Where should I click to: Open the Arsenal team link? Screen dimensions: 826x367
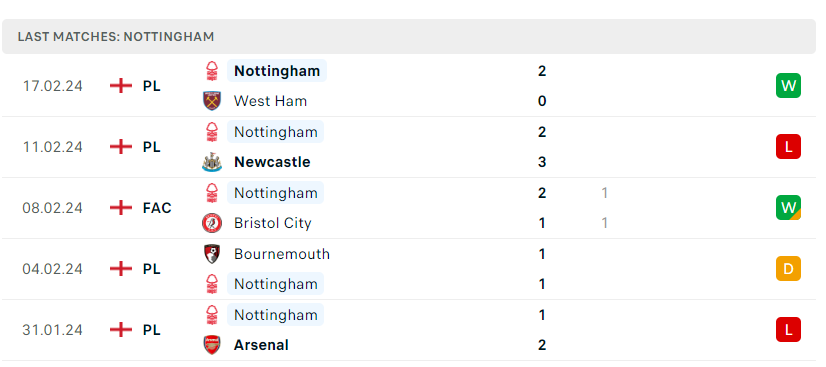261,345
